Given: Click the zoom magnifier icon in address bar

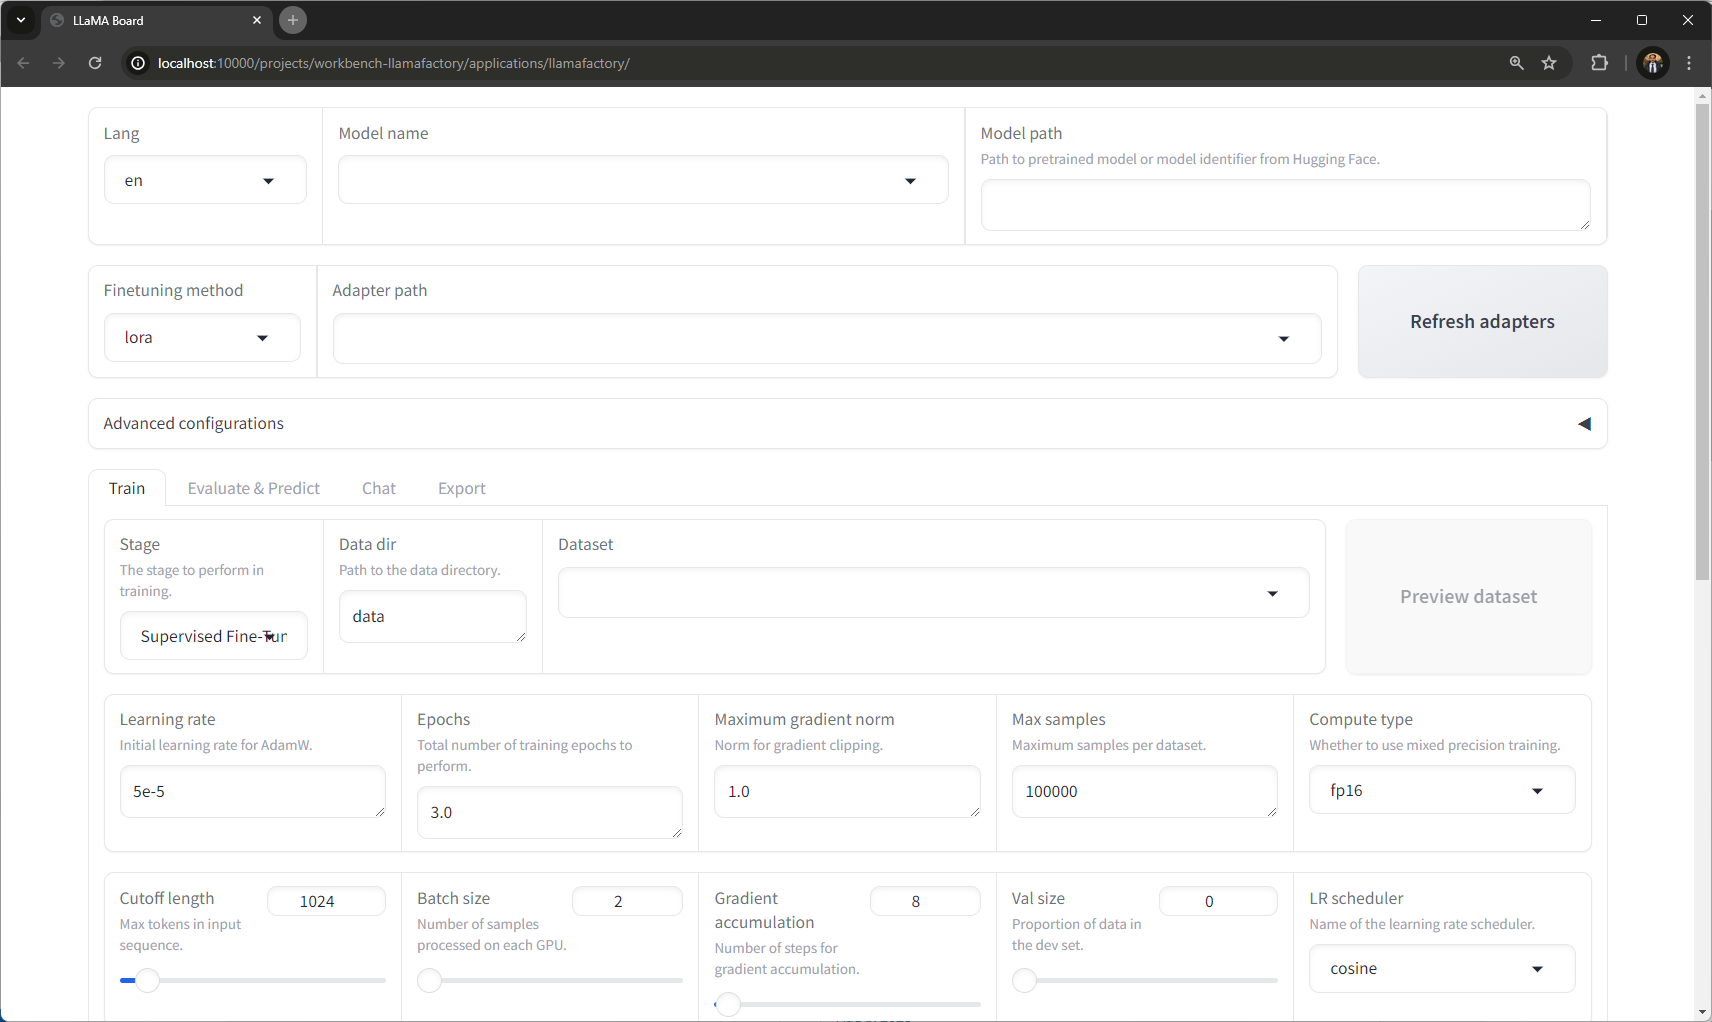Looking at the screenshot, I should (1517, 63).
